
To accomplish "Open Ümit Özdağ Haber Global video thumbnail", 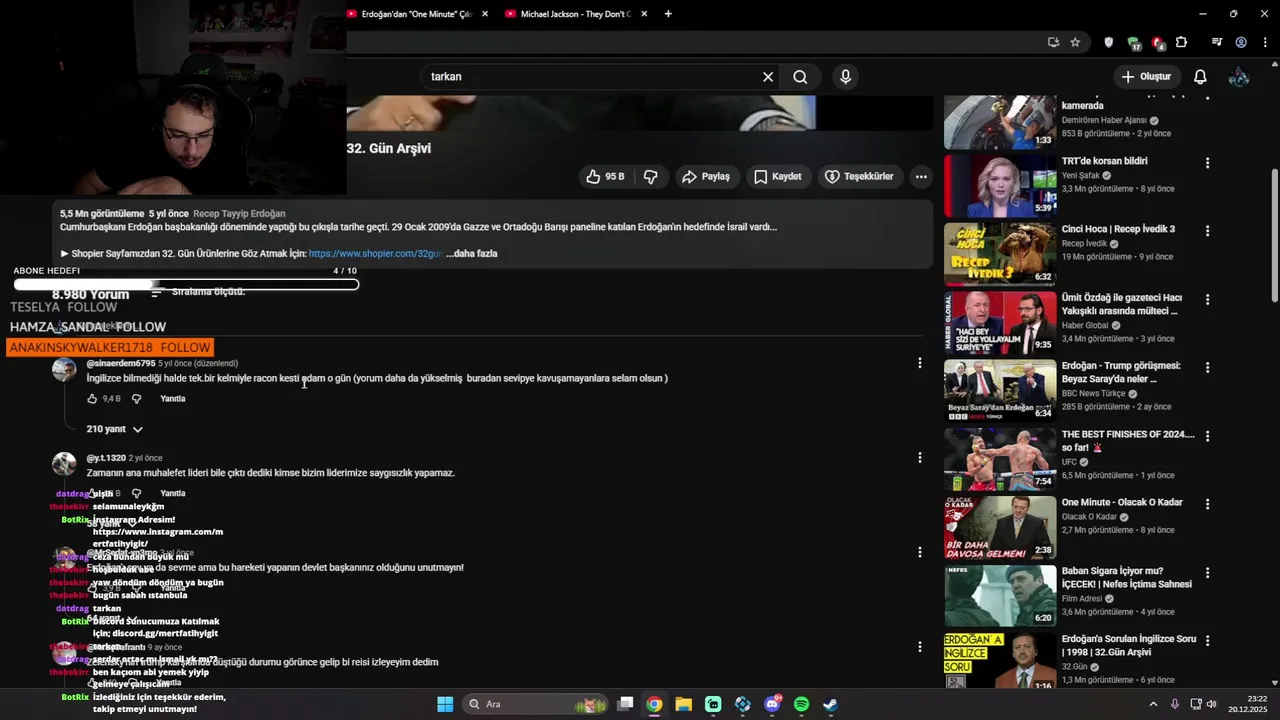I will pos(1000,322).
